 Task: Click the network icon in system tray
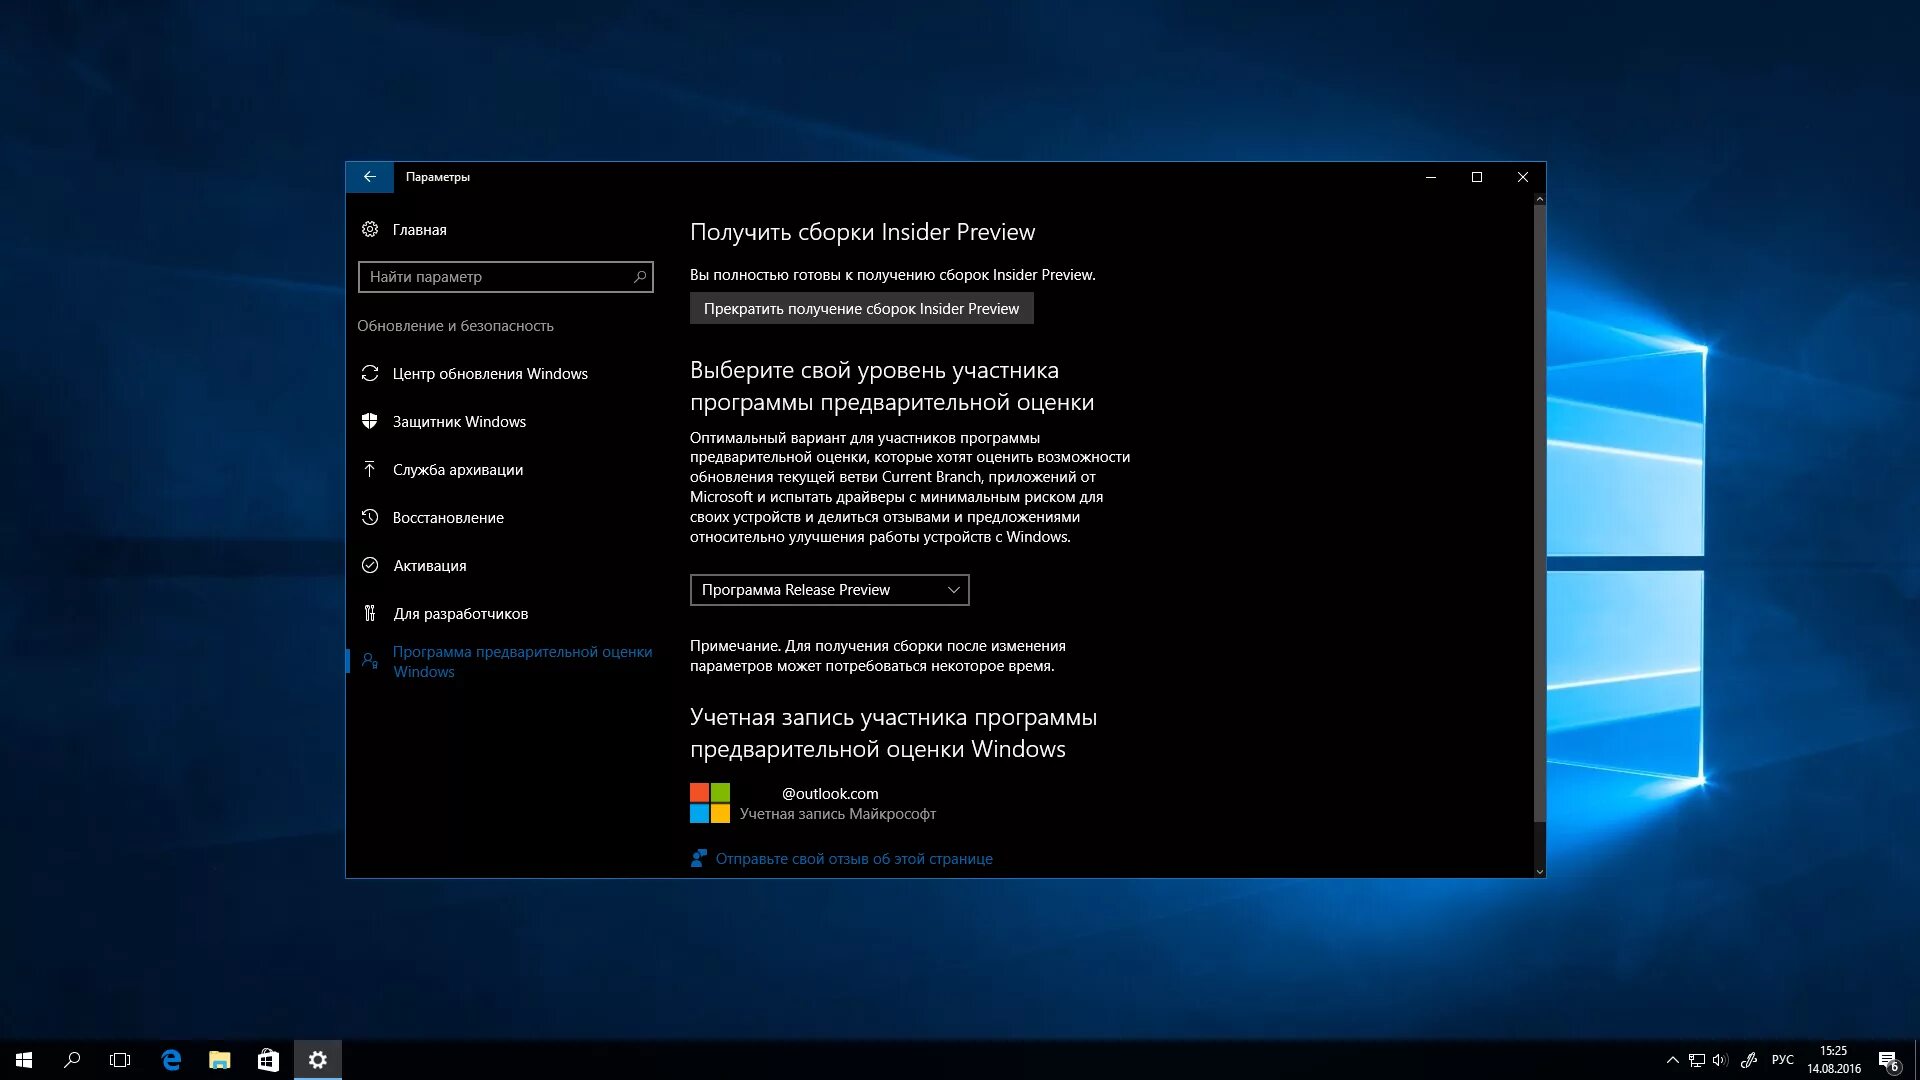pos(1696,1060)
